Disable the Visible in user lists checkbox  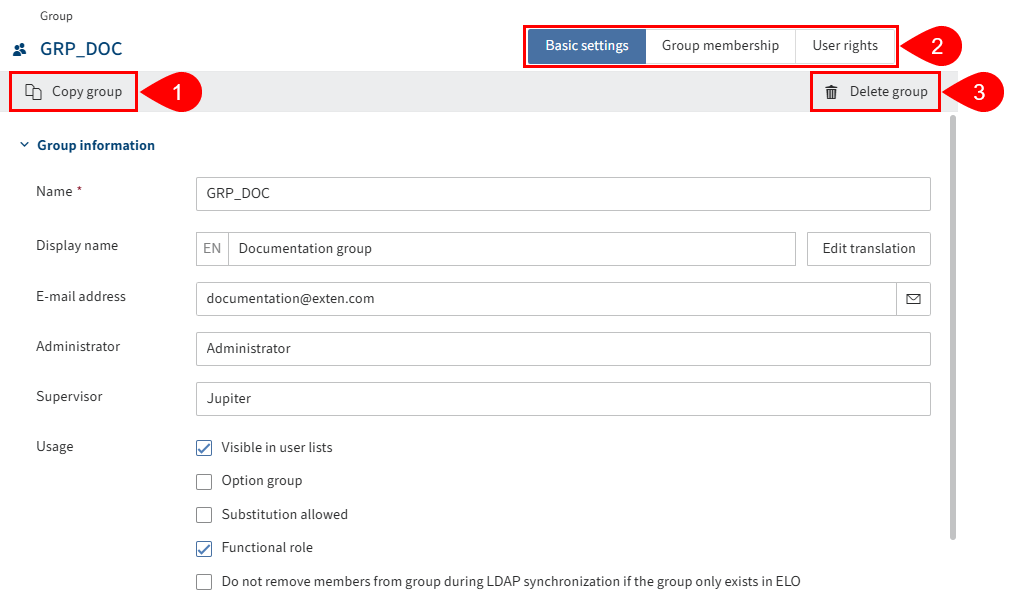click(x=204, y=448)
